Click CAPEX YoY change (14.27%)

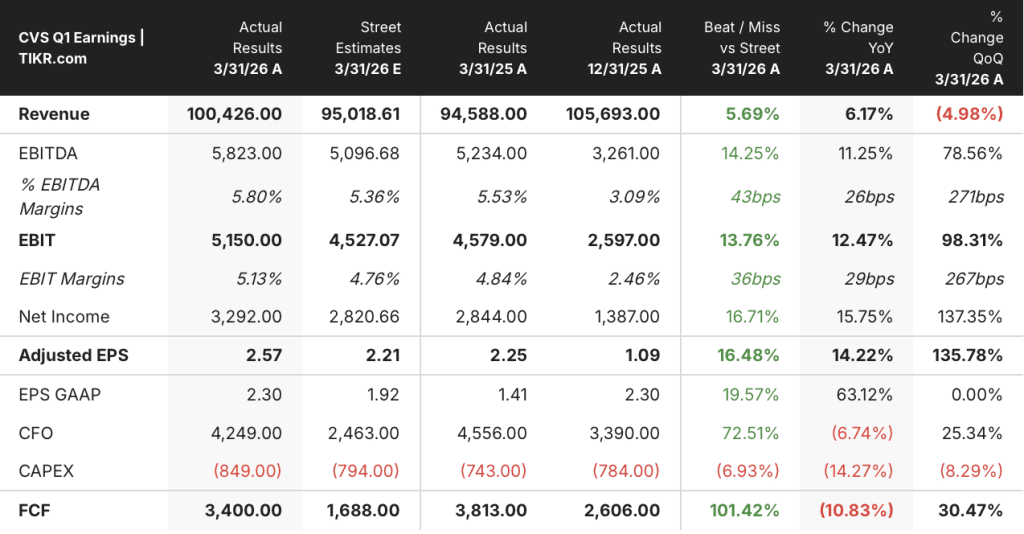858,471
